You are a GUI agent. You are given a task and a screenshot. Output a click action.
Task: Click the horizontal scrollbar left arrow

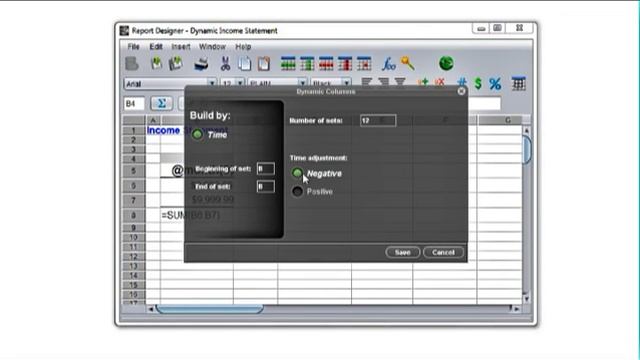(151, 309)
